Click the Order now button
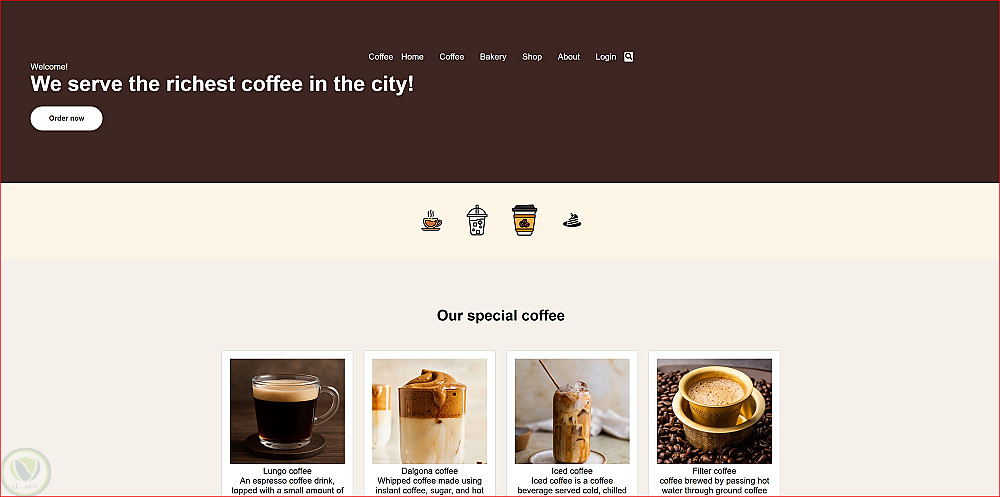The width and height of the screenshot is (1000, 497). pyautogui.click(x=66, y=119)
